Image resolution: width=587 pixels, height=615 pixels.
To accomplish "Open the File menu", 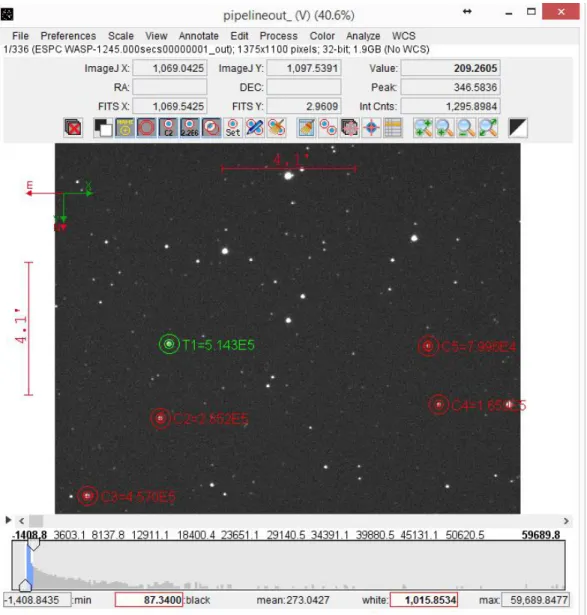I will [x=20, y=36].
